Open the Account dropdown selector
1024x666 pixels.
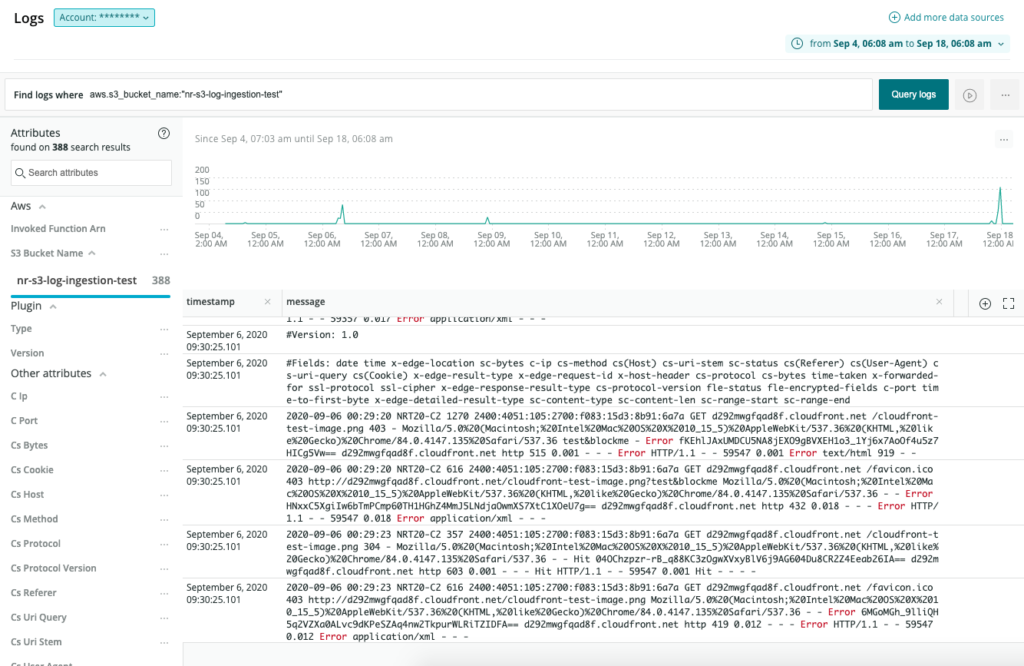[x=104, y=18]
